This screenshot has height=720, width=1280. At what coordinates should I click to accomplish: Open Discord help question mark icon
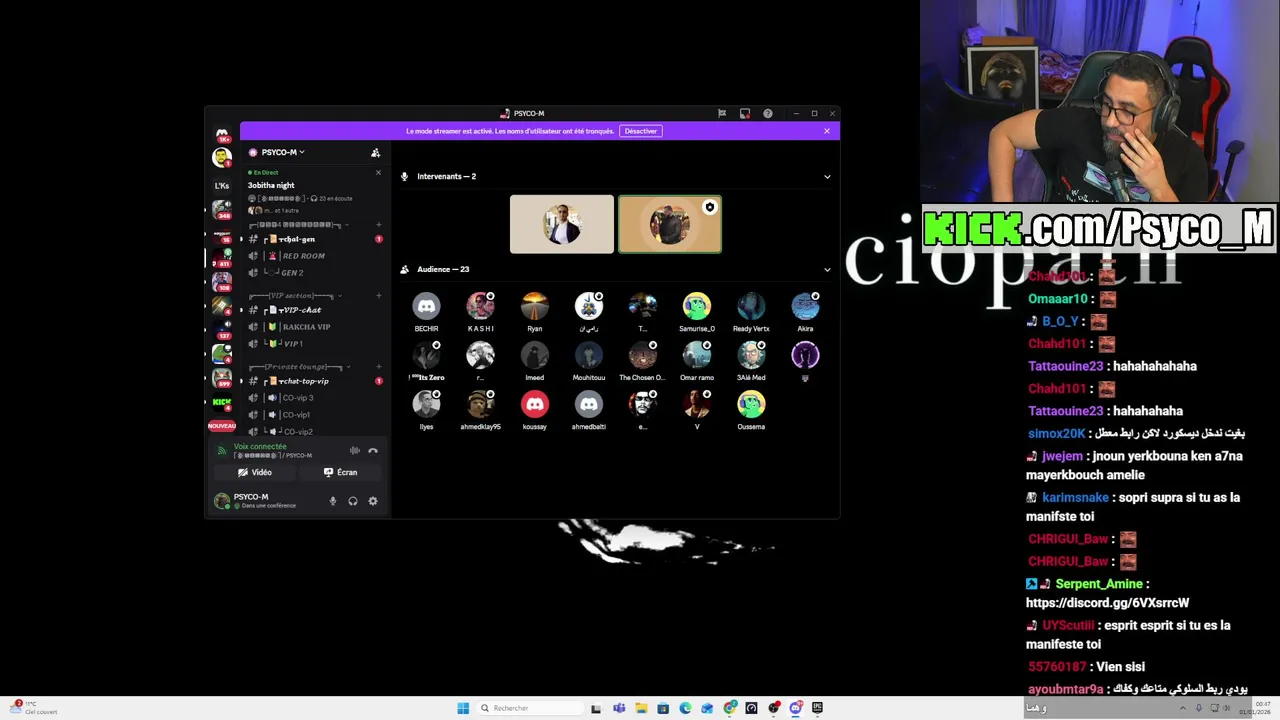pos(768,114)
